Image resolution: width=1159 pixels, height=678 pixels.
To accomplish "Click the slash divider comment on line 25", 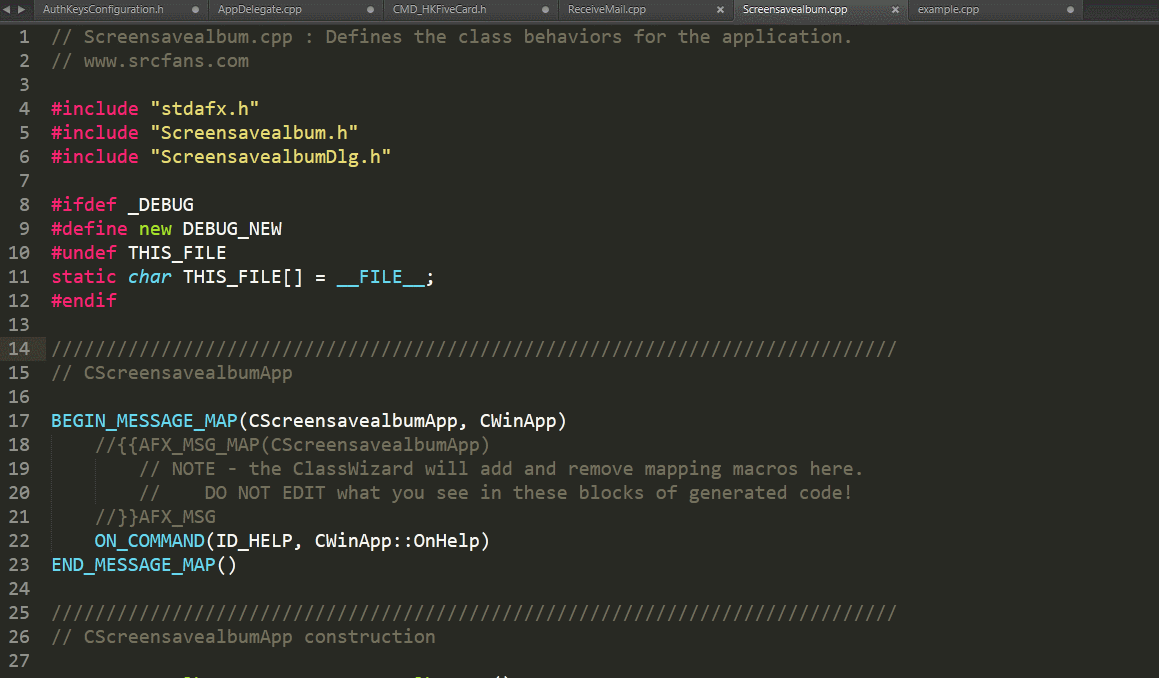I will (x=474, y=613).
